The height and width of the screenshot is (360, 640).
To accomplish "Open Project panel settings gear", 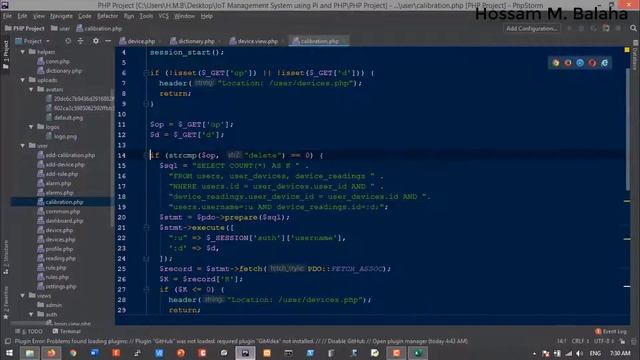I will pos(96,41).
